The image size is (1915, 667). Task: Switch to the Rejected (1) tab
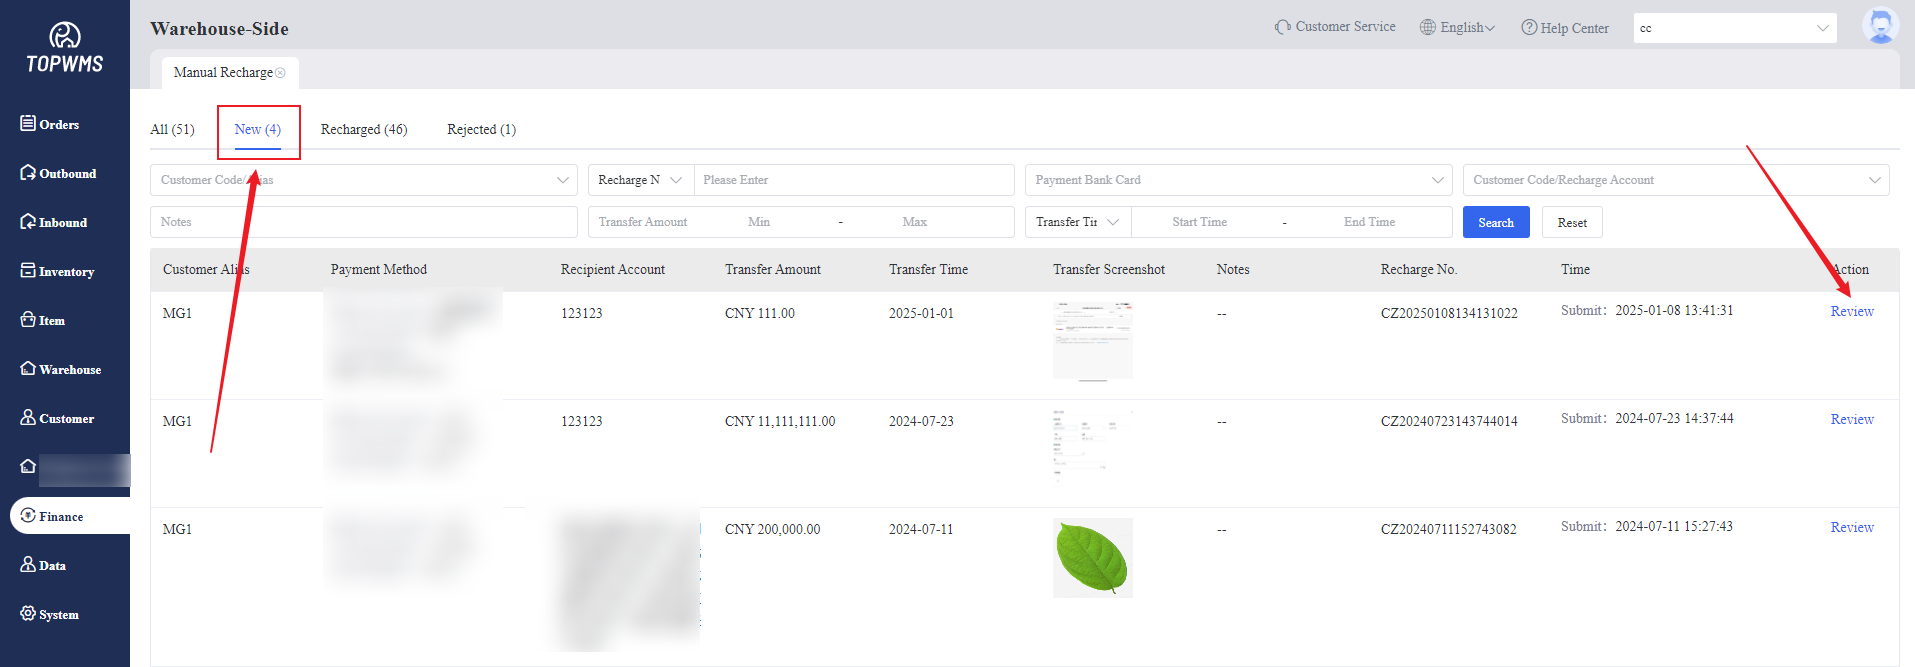point(481,129)
